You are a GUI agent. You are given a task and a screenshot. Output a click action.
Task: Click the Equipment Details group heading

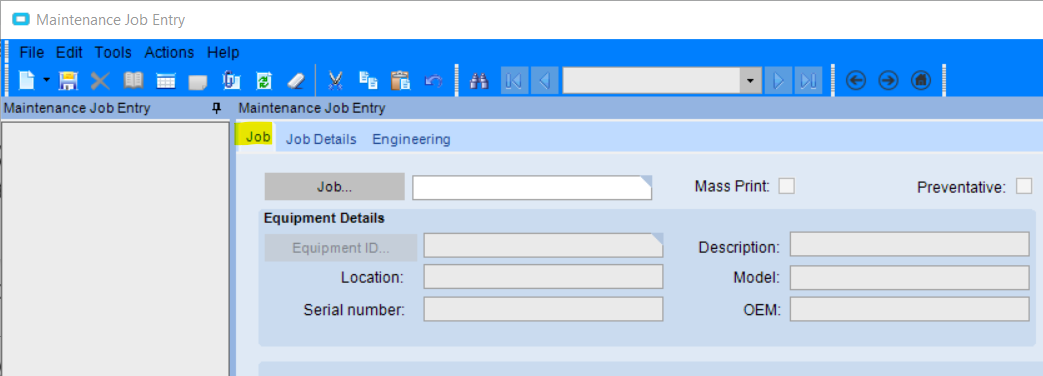(x=324, y=218)
